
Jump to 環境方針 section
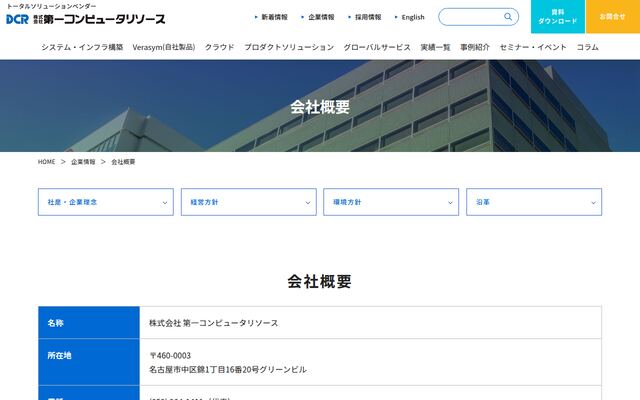(x=391, y=202)
